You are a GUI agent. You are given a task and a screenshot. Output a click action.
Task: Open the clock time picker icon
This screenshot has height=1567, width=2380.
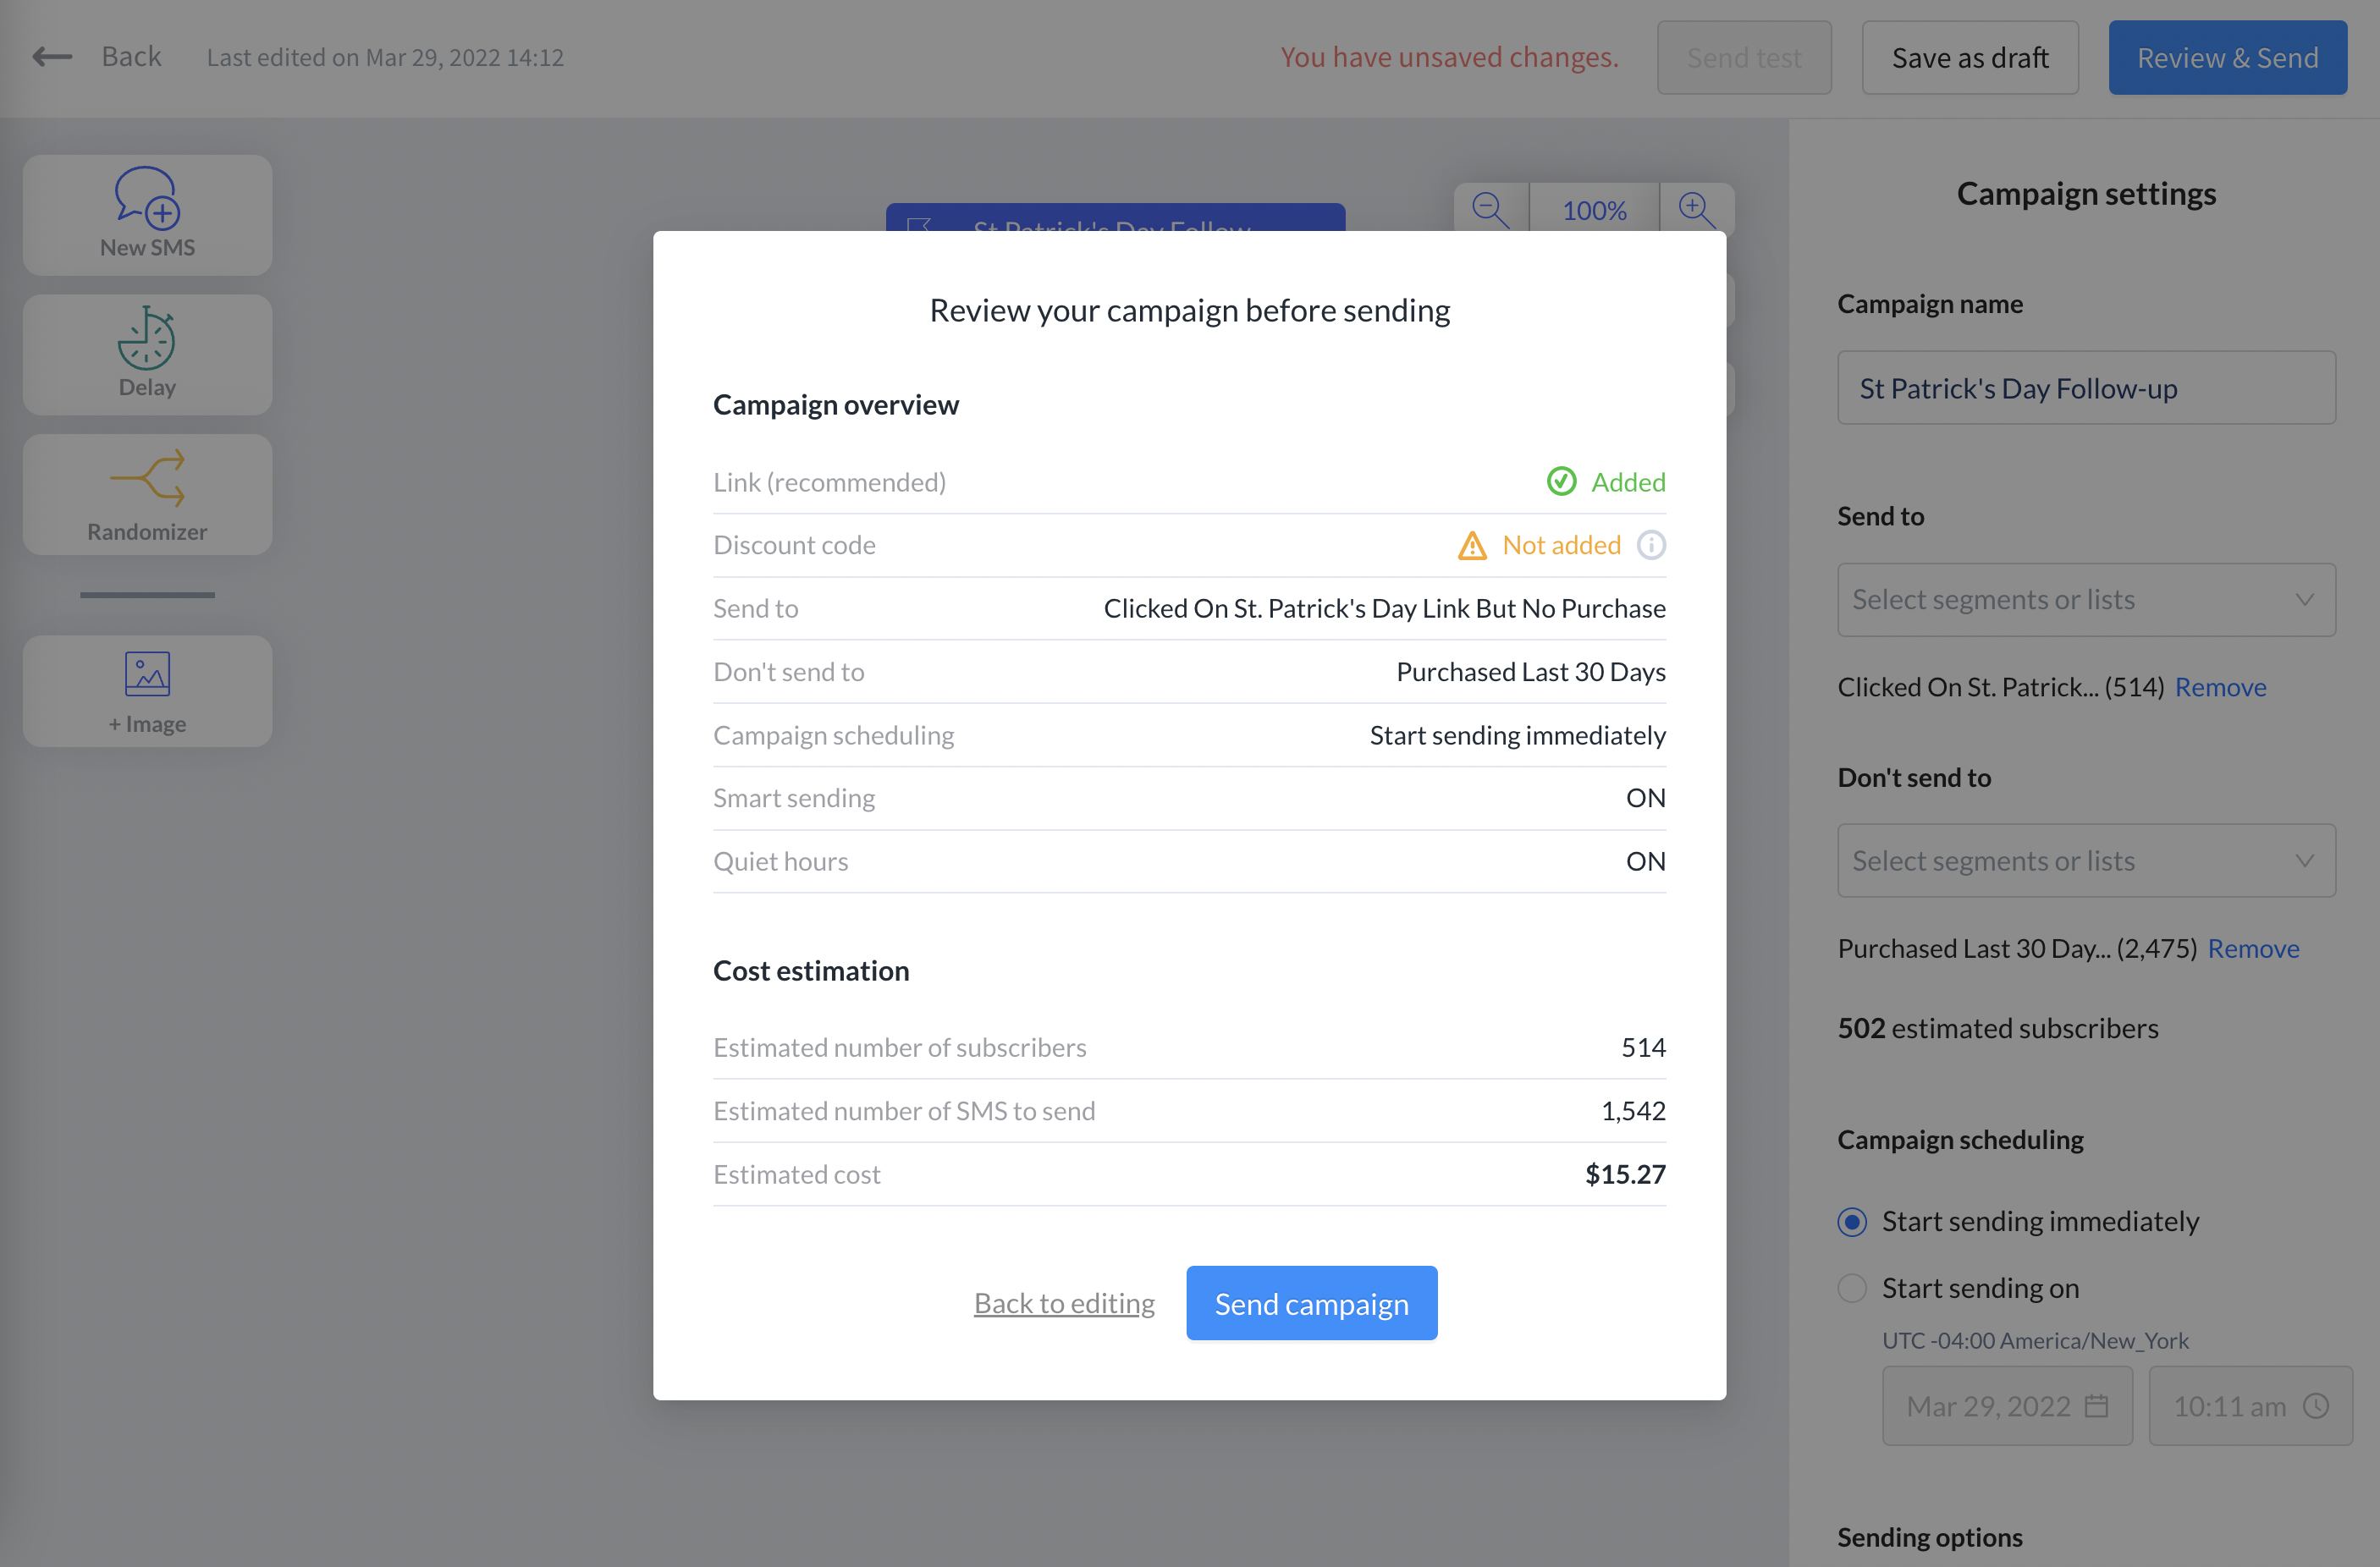point(2316,1406)
